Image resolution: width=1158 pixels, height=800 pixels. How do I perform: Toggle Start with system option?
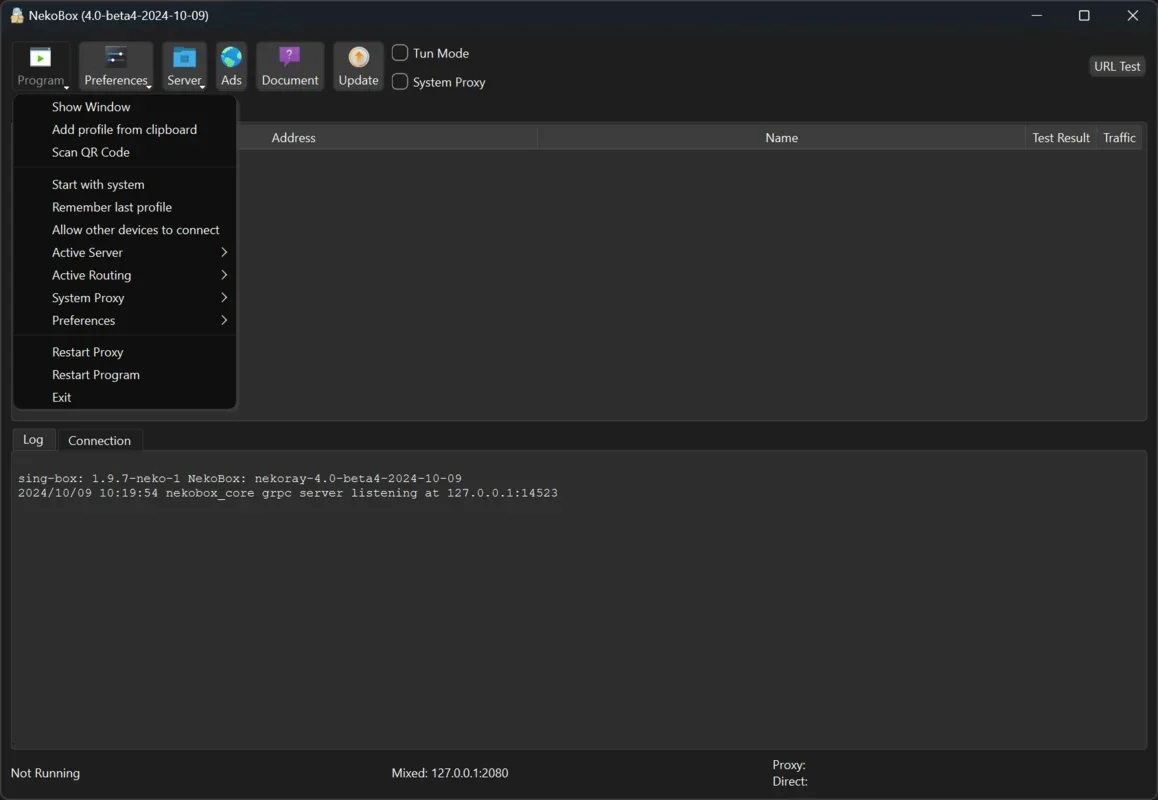[98, 184]
